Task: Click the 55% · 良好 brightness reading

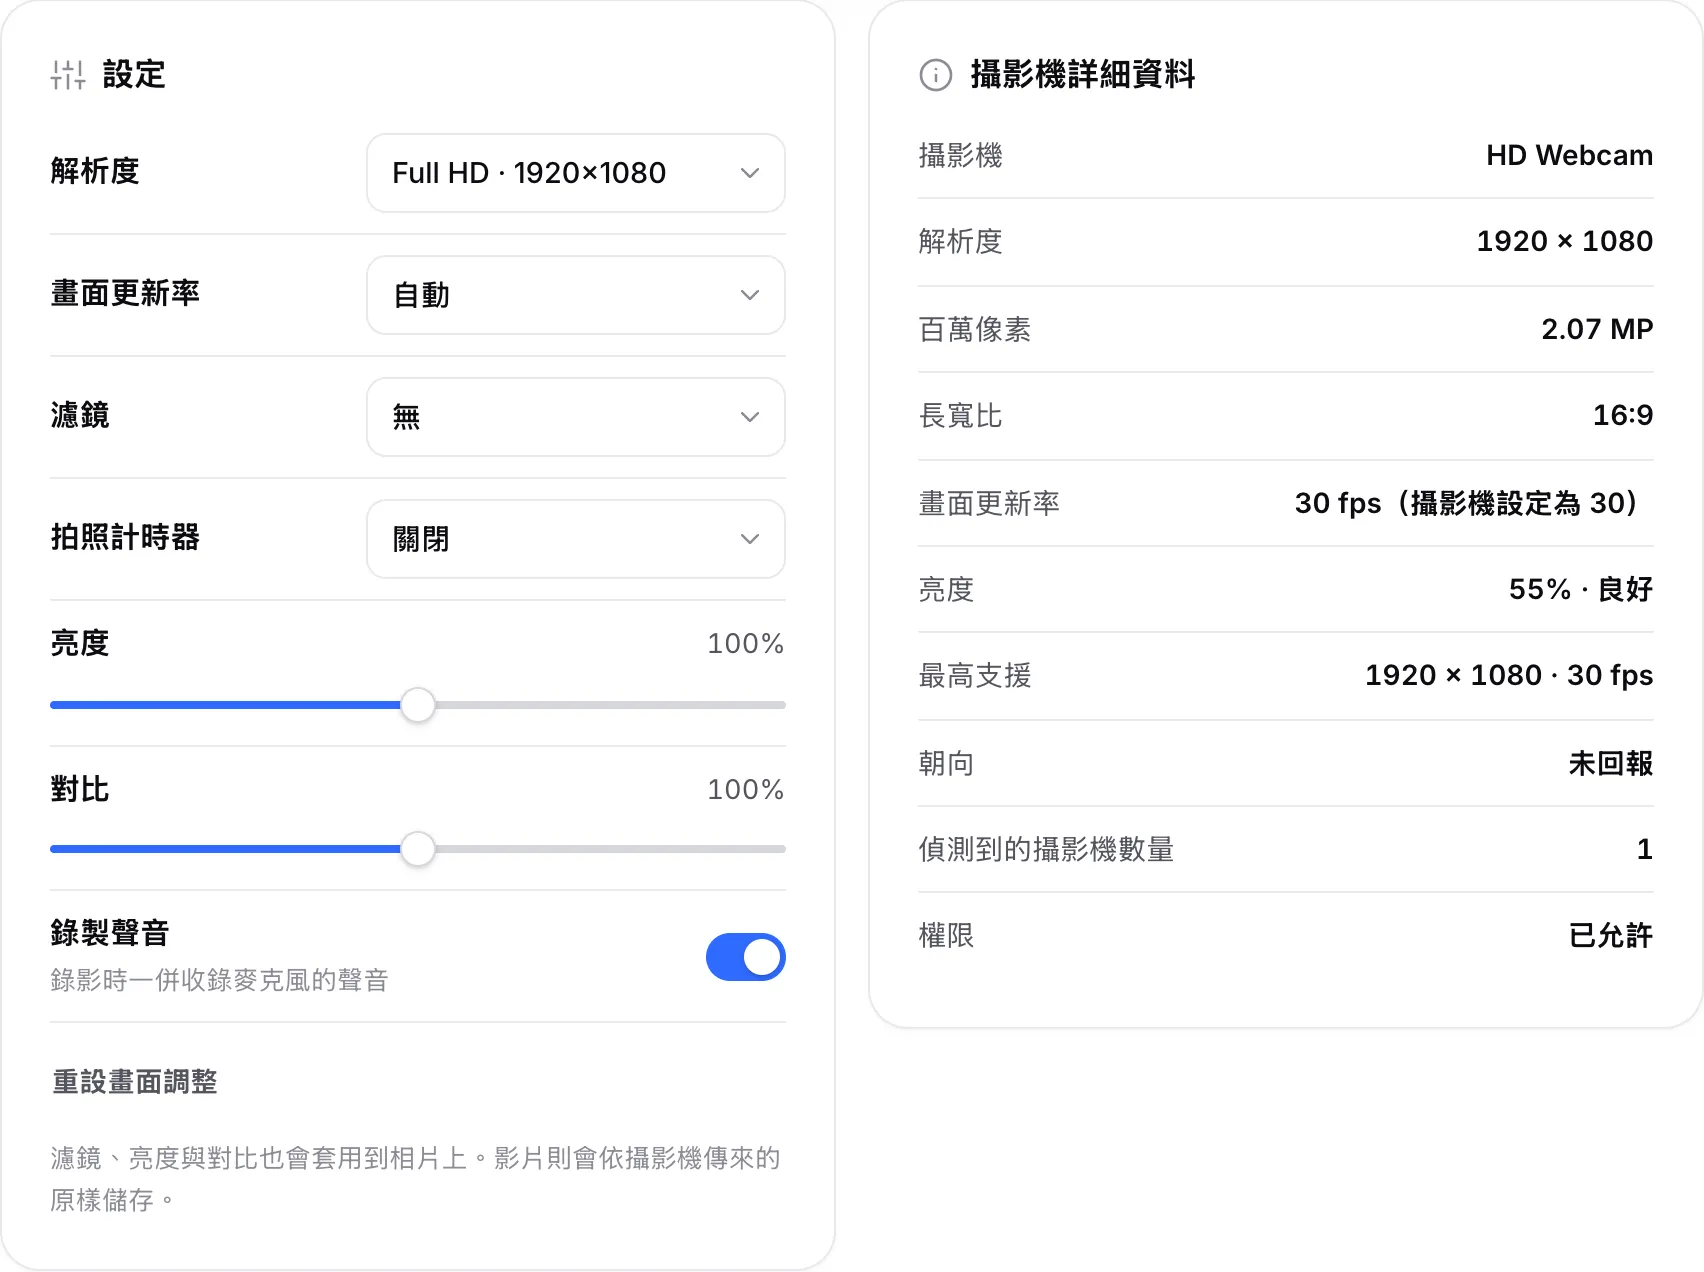Action: pos(1580,589)
